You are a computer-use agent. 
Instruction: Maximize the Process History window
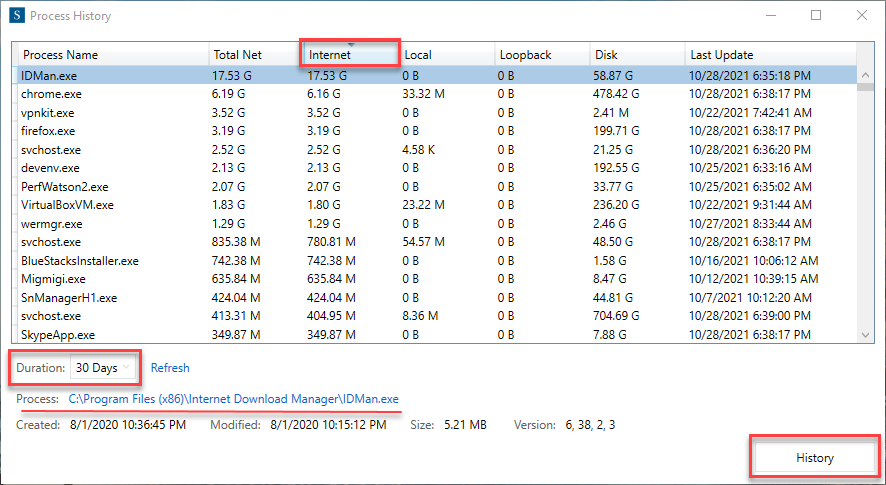pyautogui.click(x=816, y=15)
